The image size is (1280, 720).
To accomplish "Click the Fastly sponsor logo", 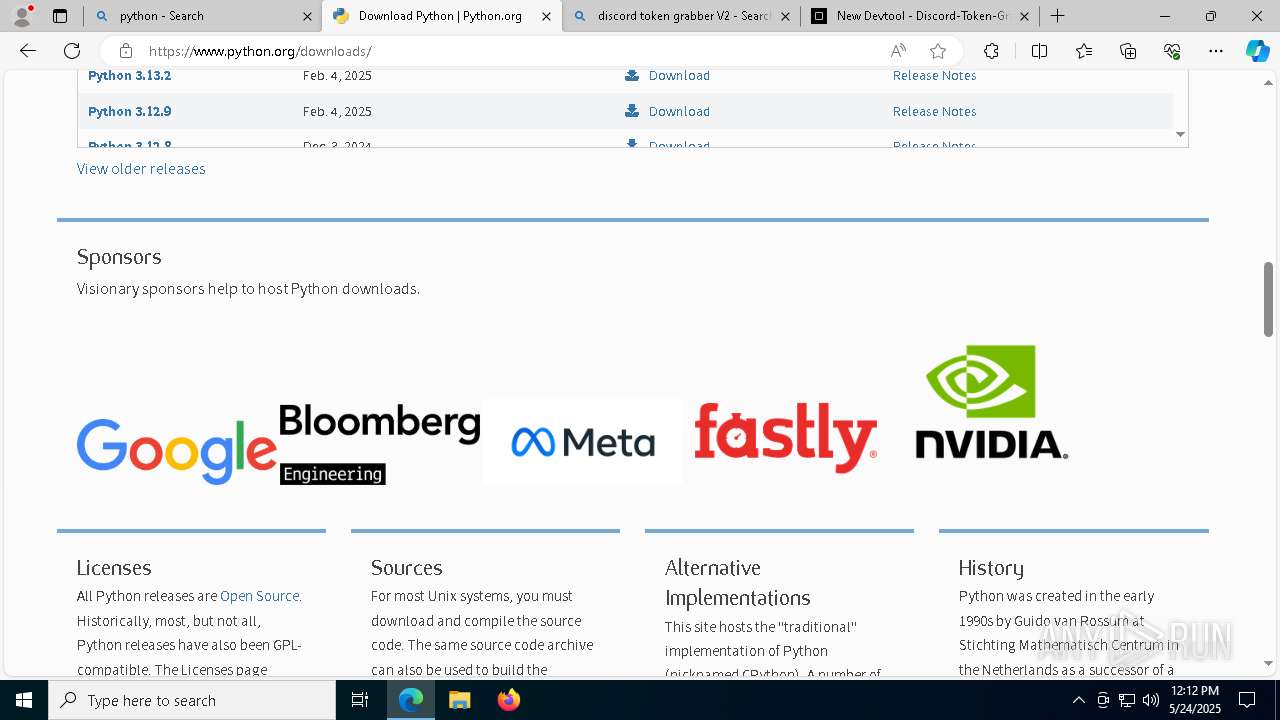I will pyautogui.click(x=786, y=437).
